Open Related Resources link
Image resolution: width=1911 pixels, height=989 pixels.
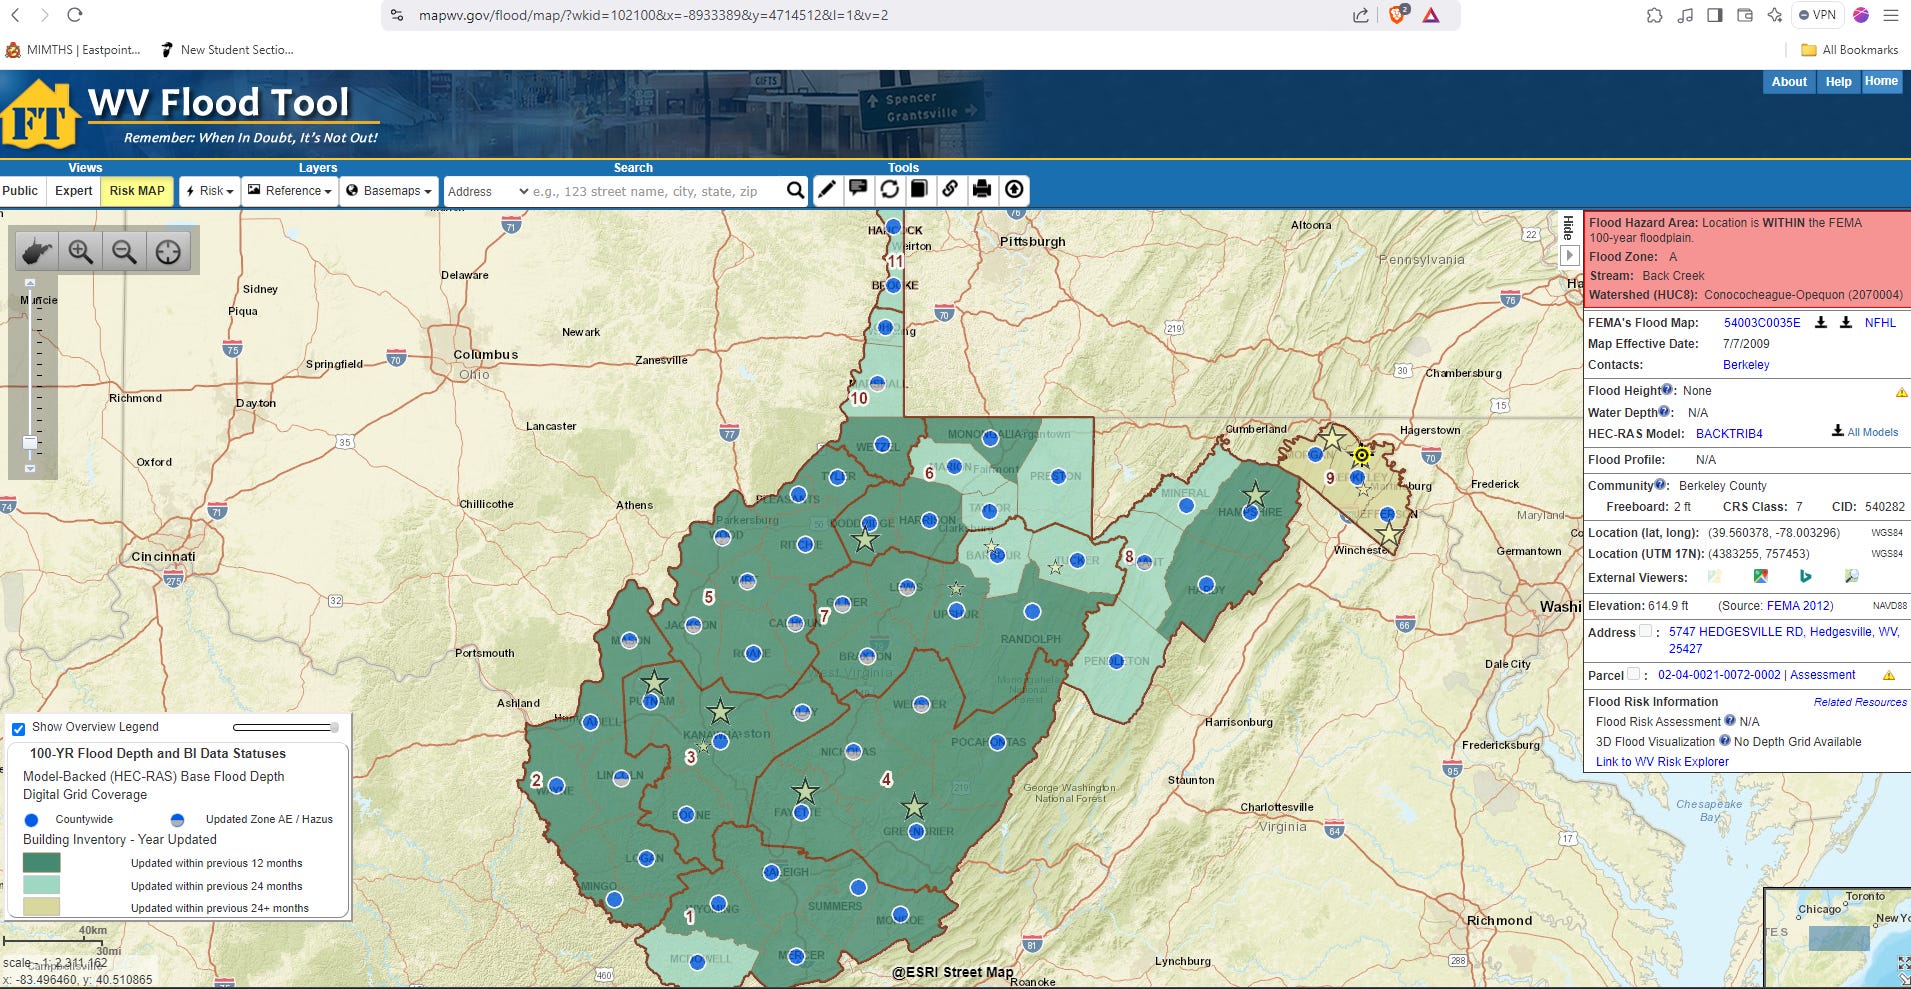1860,702
